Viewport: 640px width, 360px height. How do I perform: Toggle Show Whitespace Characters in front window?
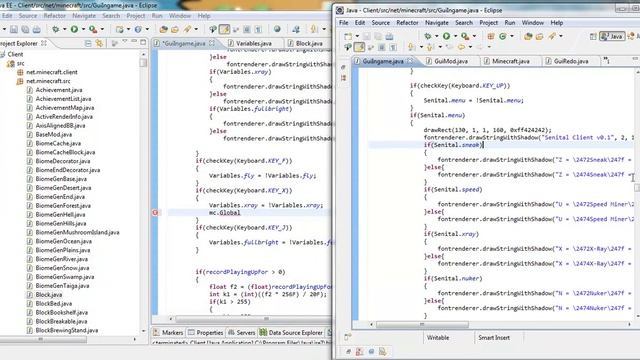pos(393,47)
